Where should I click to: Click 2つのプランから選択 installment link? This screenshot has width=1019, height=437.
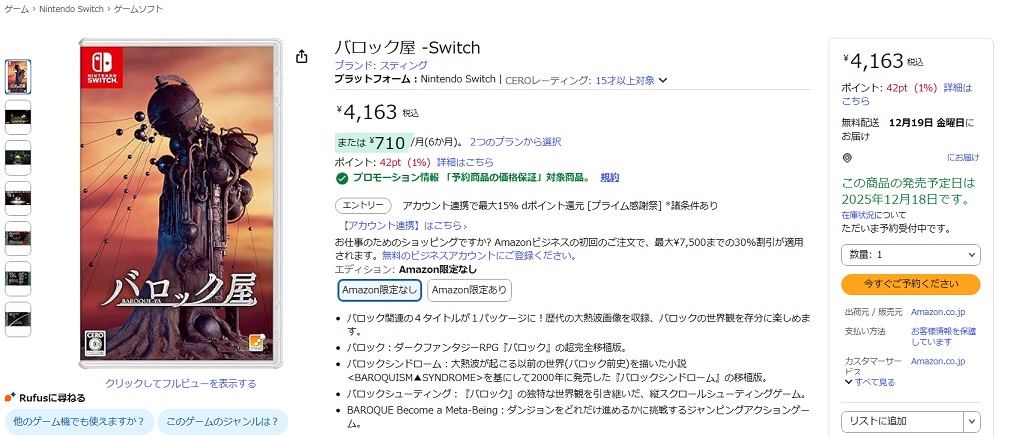tap(515, 142)
